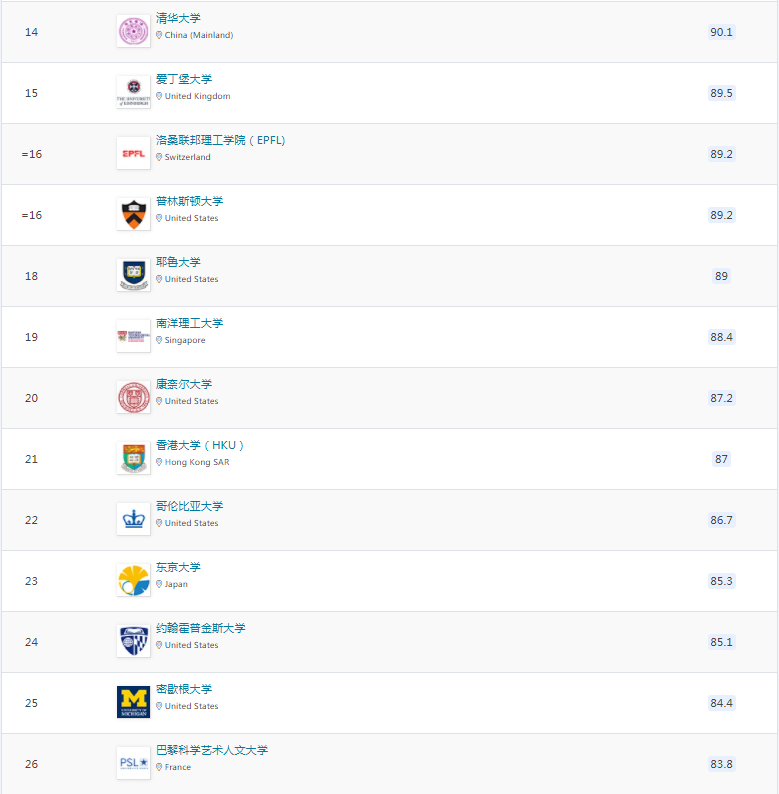Click the Yale University crest logo
The height and width of the screenshot is (794, 779).
pyautogui.click(x=133, y=275)
